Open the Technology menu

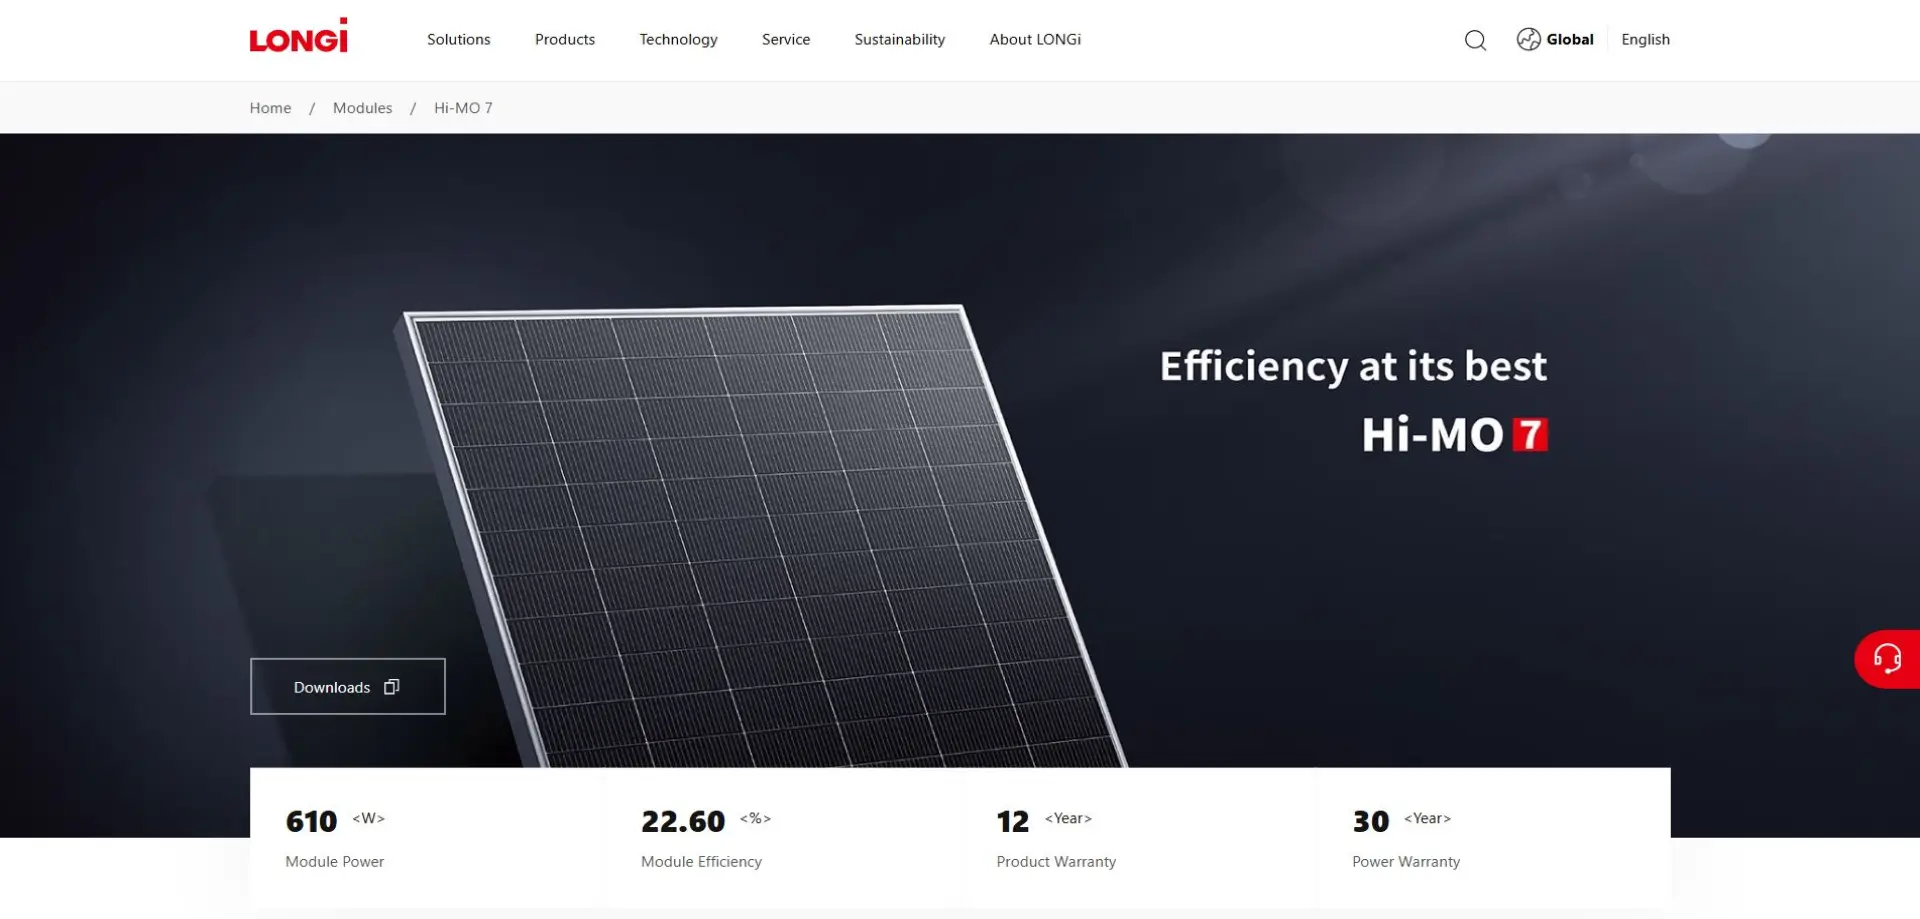(678, 39)
